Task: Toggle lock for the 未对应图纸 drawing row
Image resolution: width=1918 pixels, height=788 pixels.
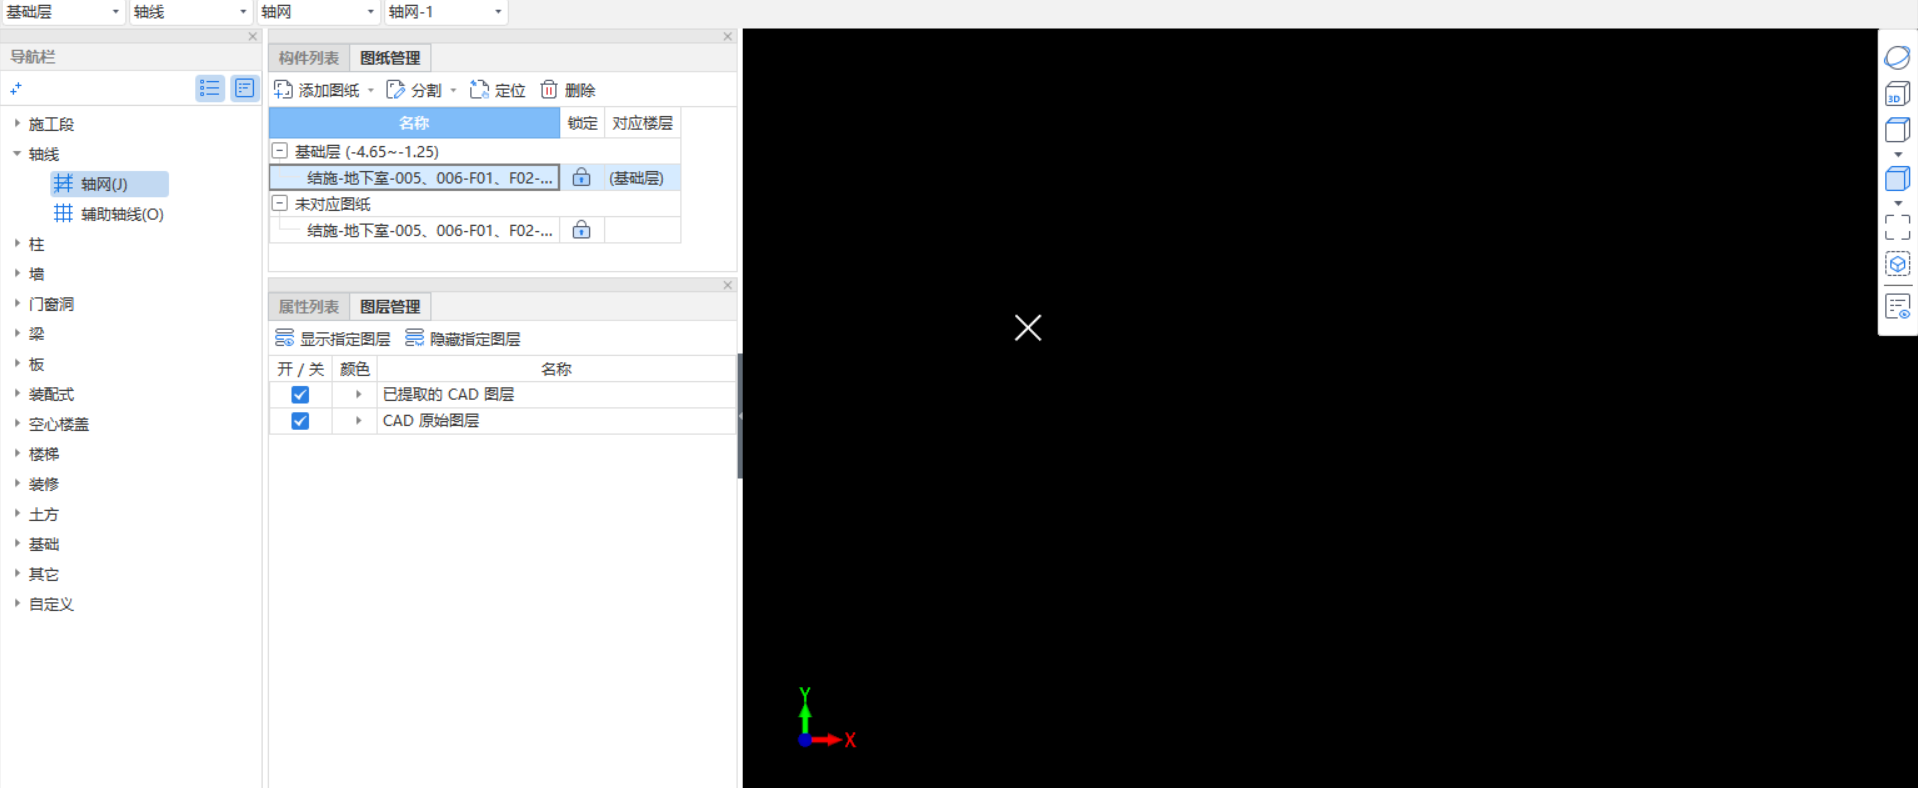Action: point(581,230)
